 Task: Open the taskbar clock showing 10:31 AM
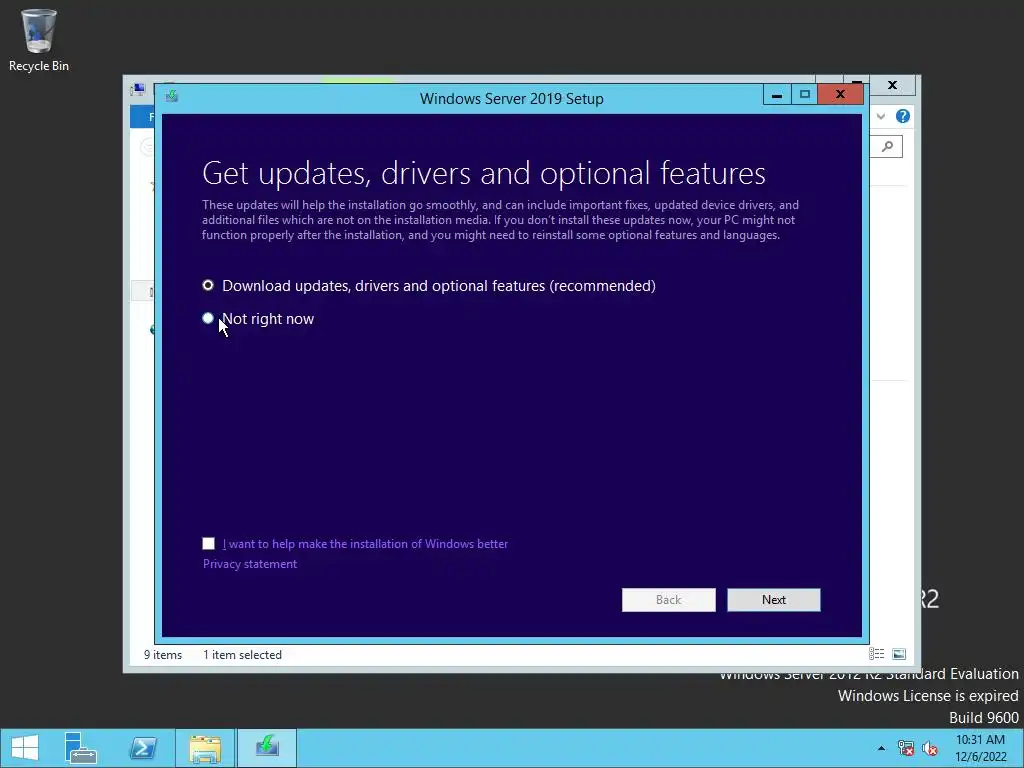click(x=981, y=748)
